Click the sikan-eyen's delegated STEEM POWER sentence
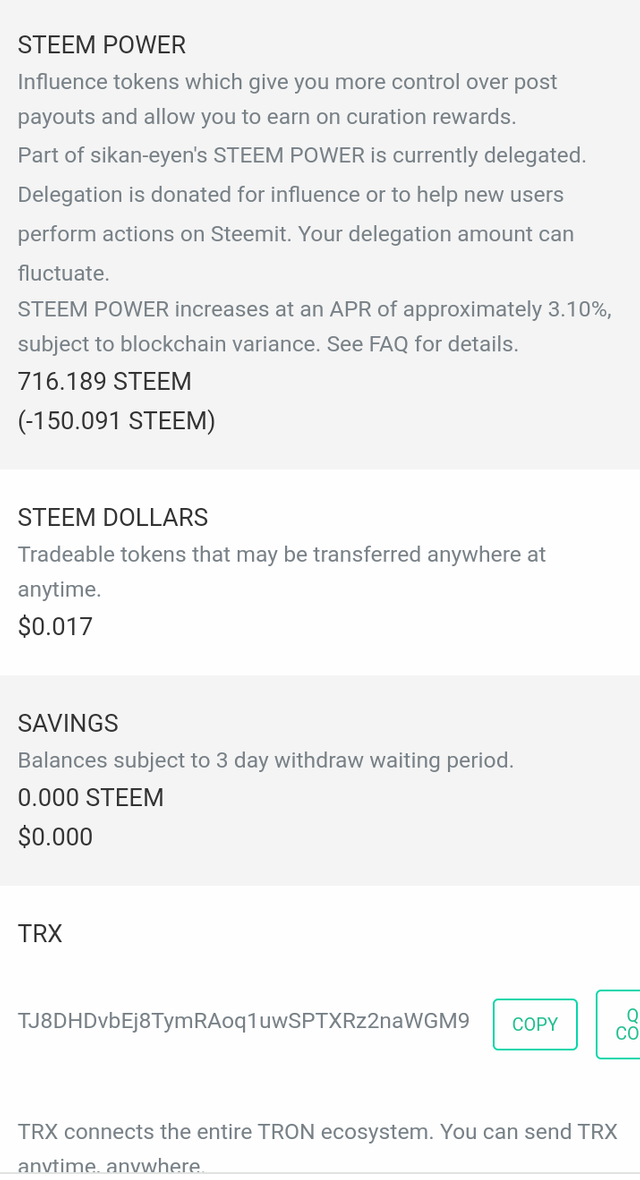Viewport: 640px width, 1180px height. 302,156
